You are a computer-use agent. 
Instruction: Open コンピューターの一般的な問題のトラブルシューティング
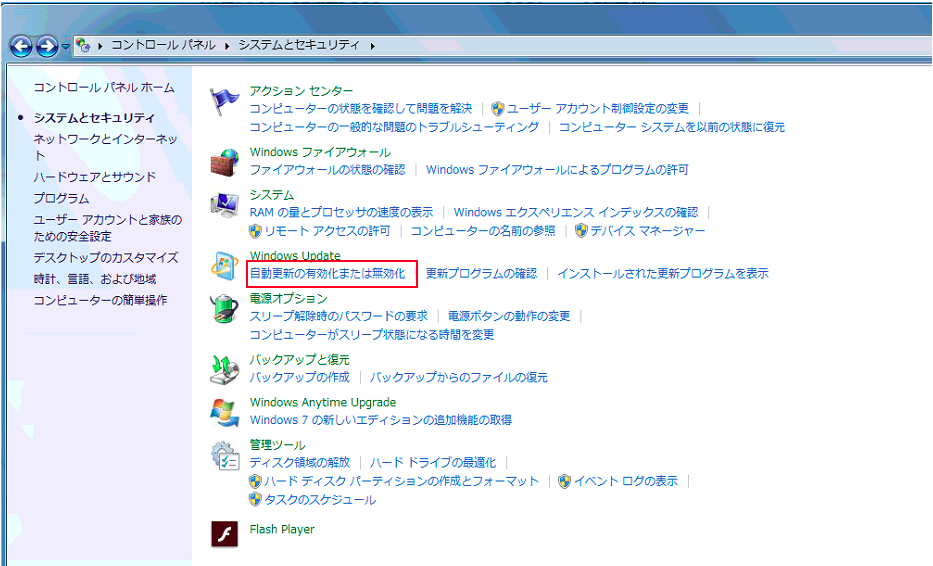(394, 127)
